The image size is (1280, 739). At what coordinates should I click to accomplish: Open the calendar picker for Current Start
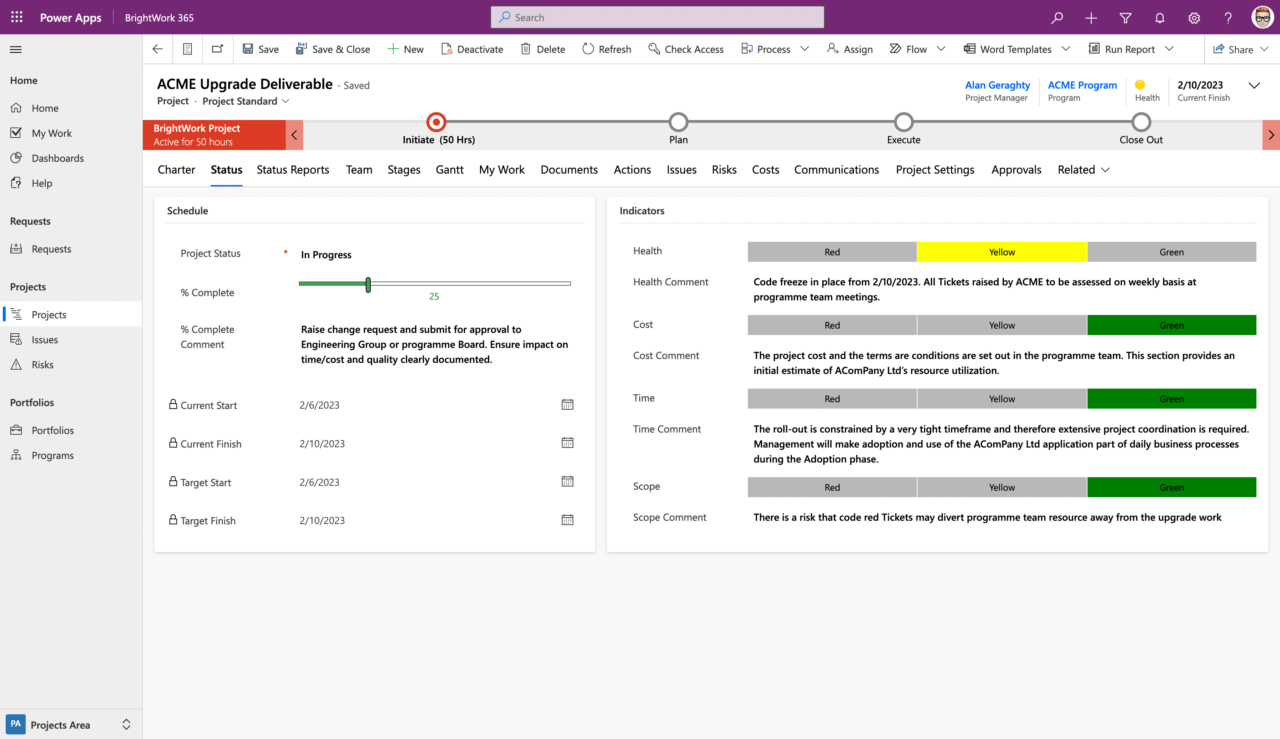[x=567, y=405]
